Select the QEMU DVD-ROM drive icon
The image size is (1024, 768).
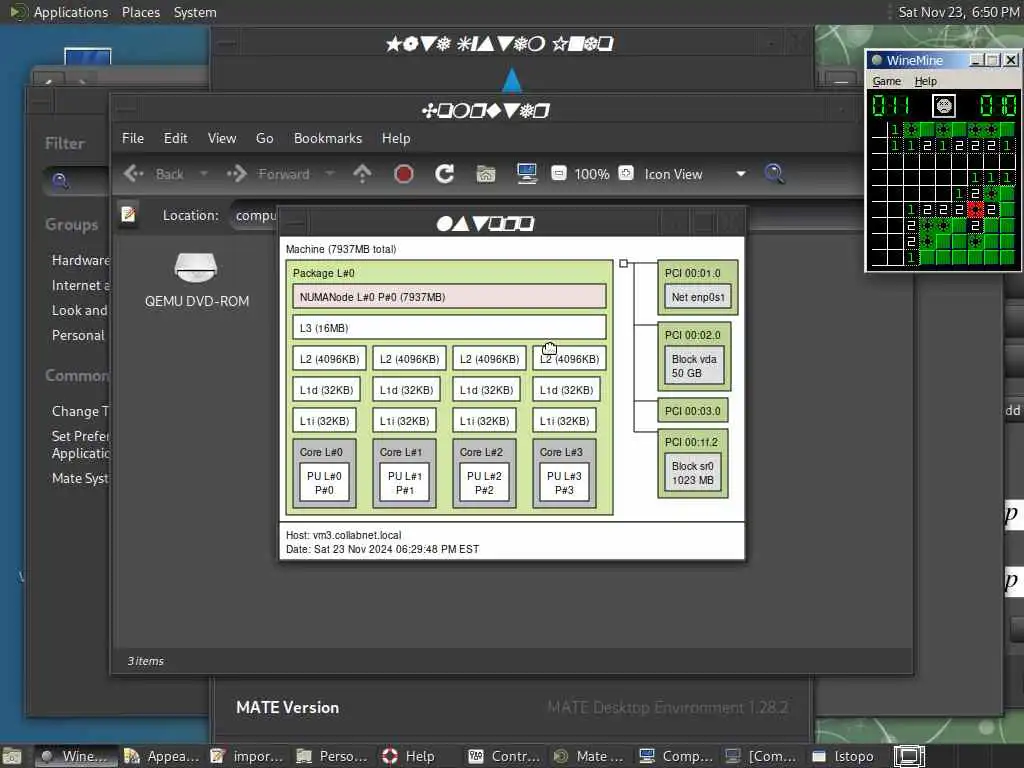coord(196,266)
